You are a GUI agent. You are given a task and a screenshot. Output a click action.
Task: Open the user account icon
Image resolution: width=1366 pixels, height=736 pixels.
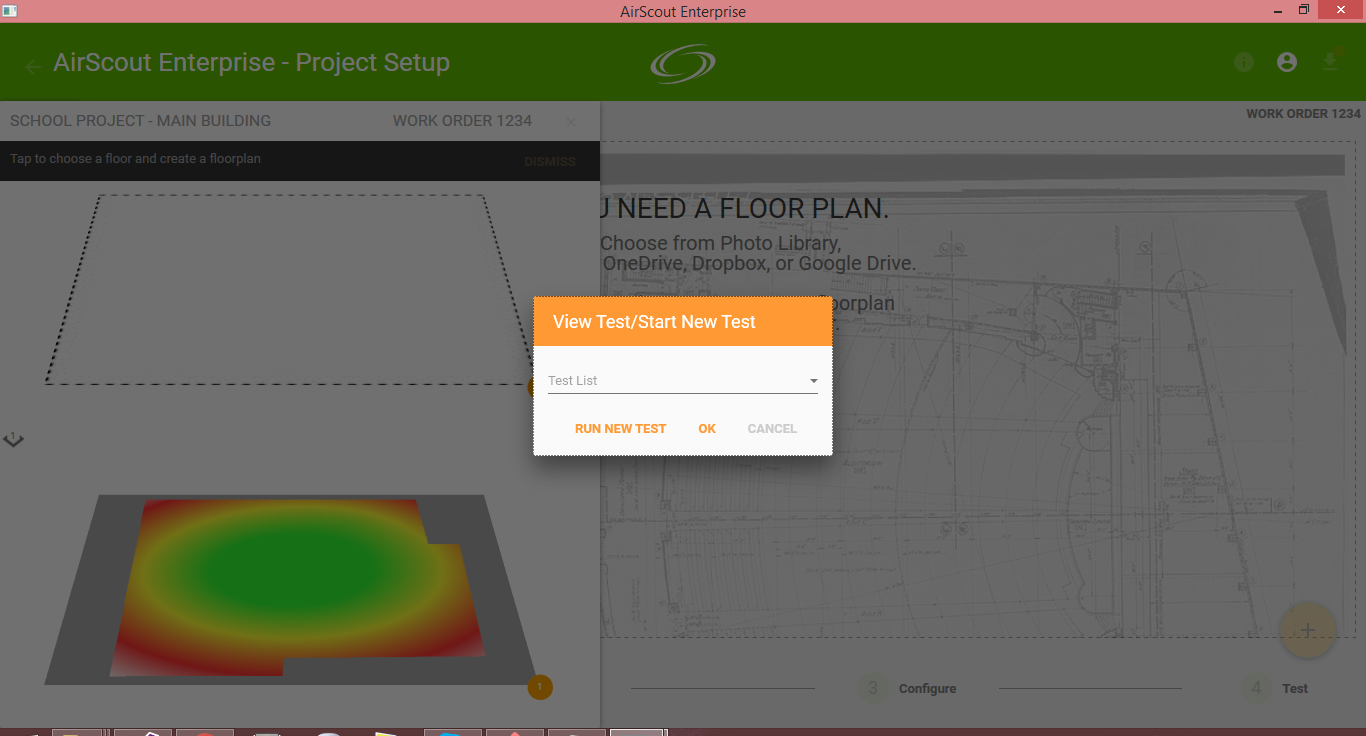click(x=1287, y=62)
